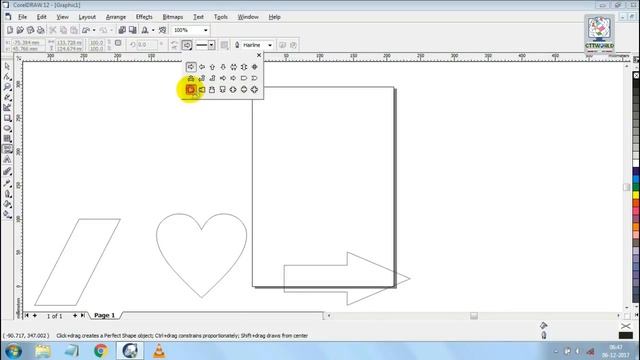Click the horizontal scrollbar thumb
The height and width of the screenshot is (360, 640).
point(473,316)
